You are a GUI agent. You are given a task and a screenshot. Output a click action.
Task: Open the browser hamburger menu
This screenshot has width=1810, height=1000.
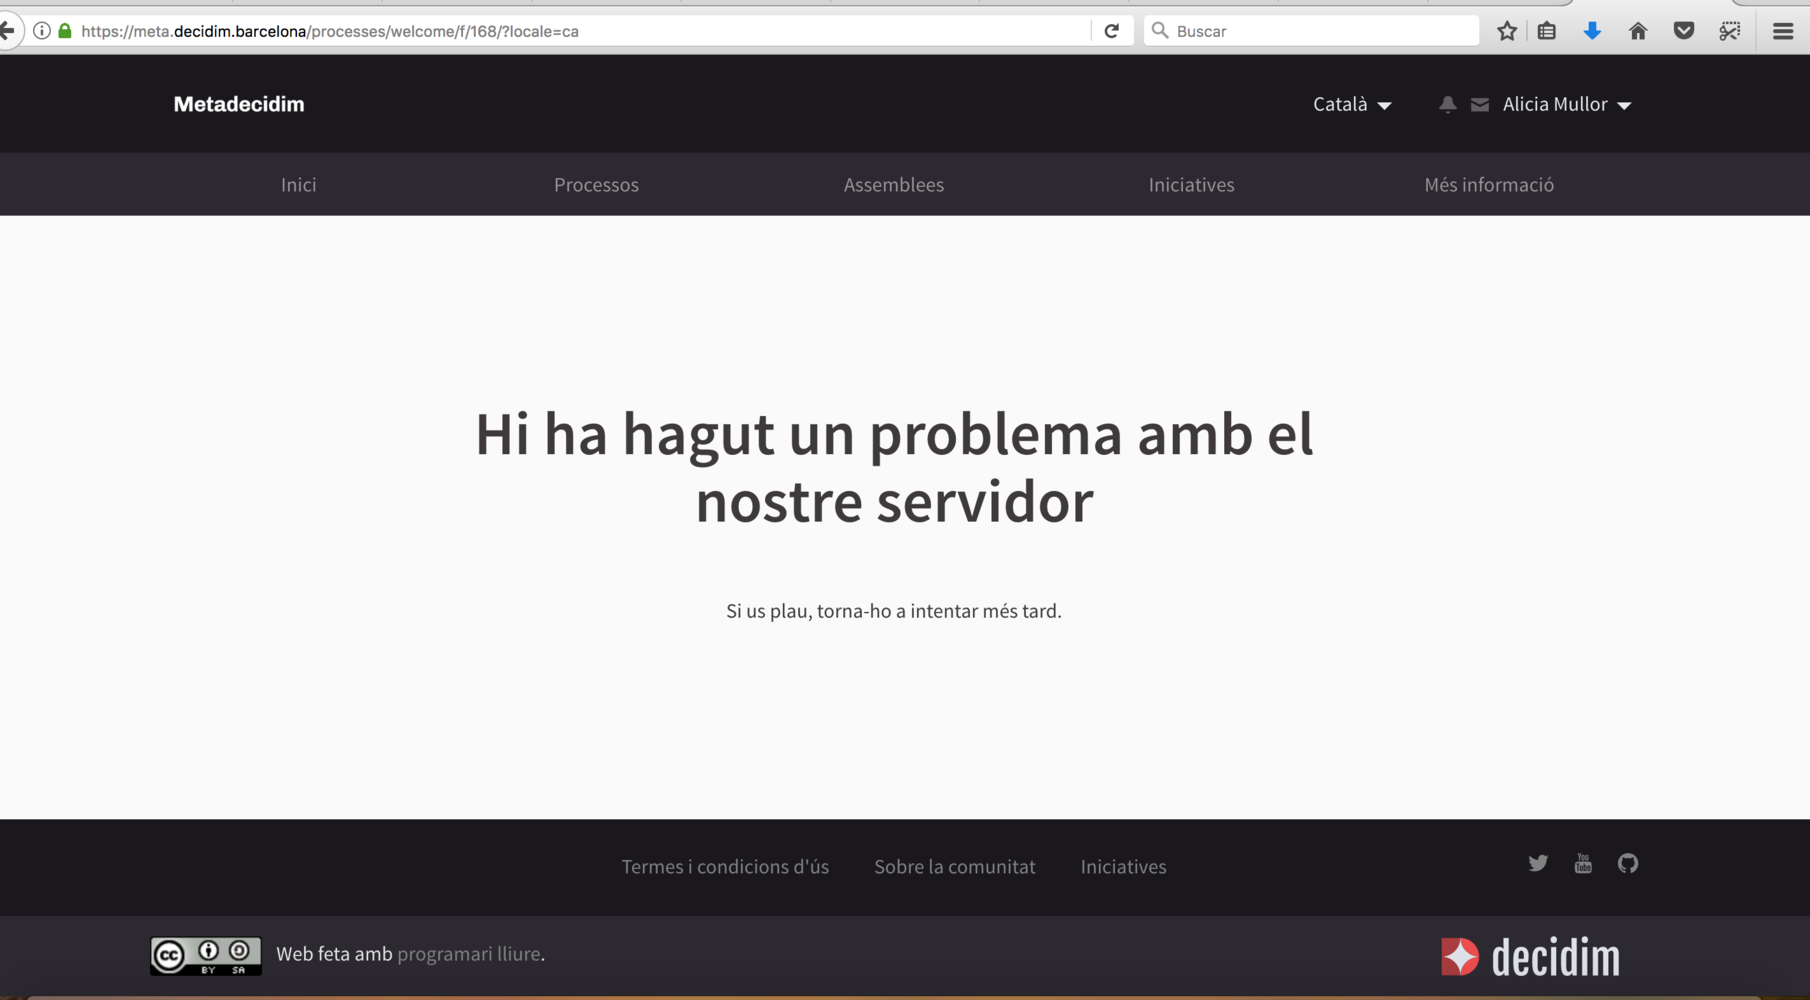coord(1782,31)
